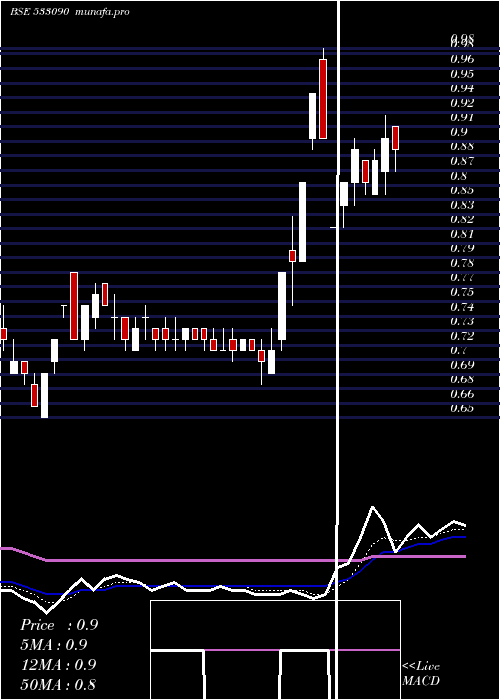Click the 0.82 price axis label
Viewport: 500px width, 700px height.
point(462,219)
